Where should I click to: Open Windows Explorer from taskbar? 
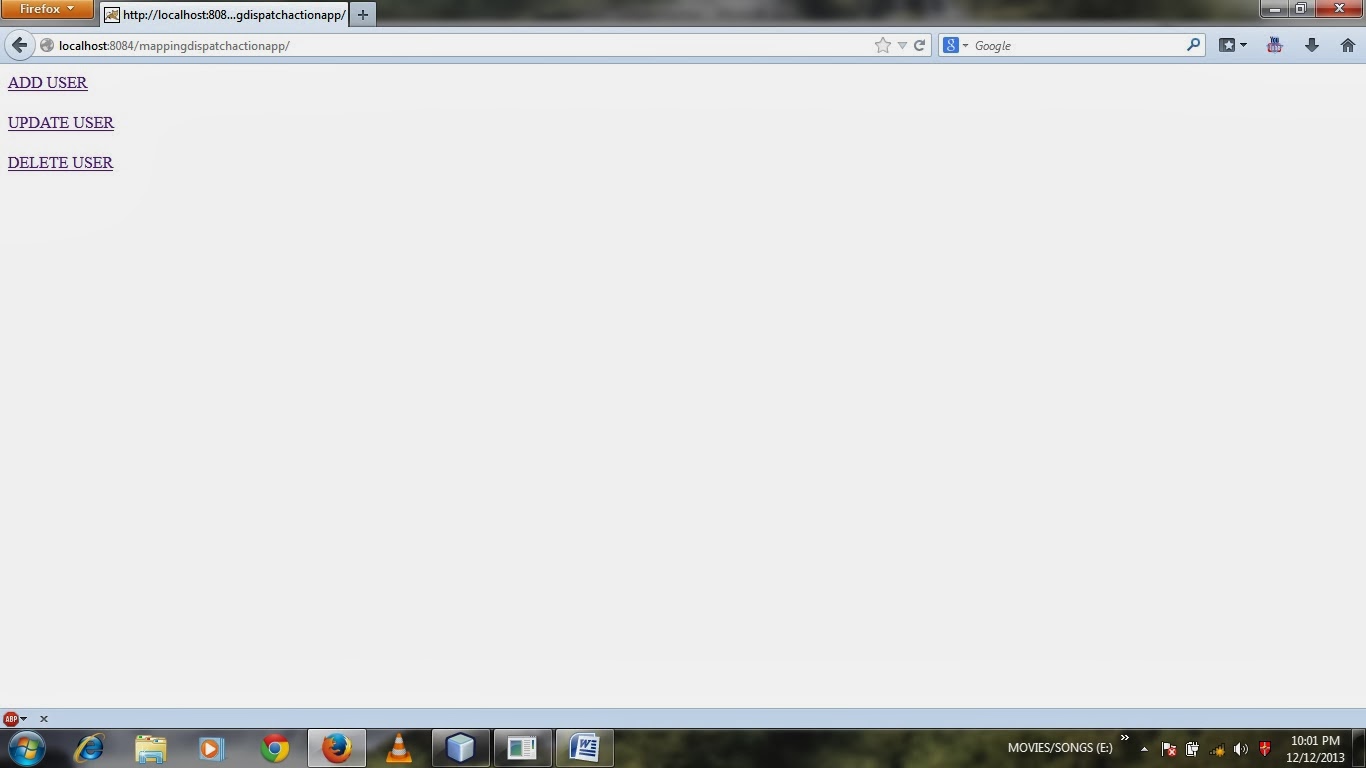click(151, 748)
